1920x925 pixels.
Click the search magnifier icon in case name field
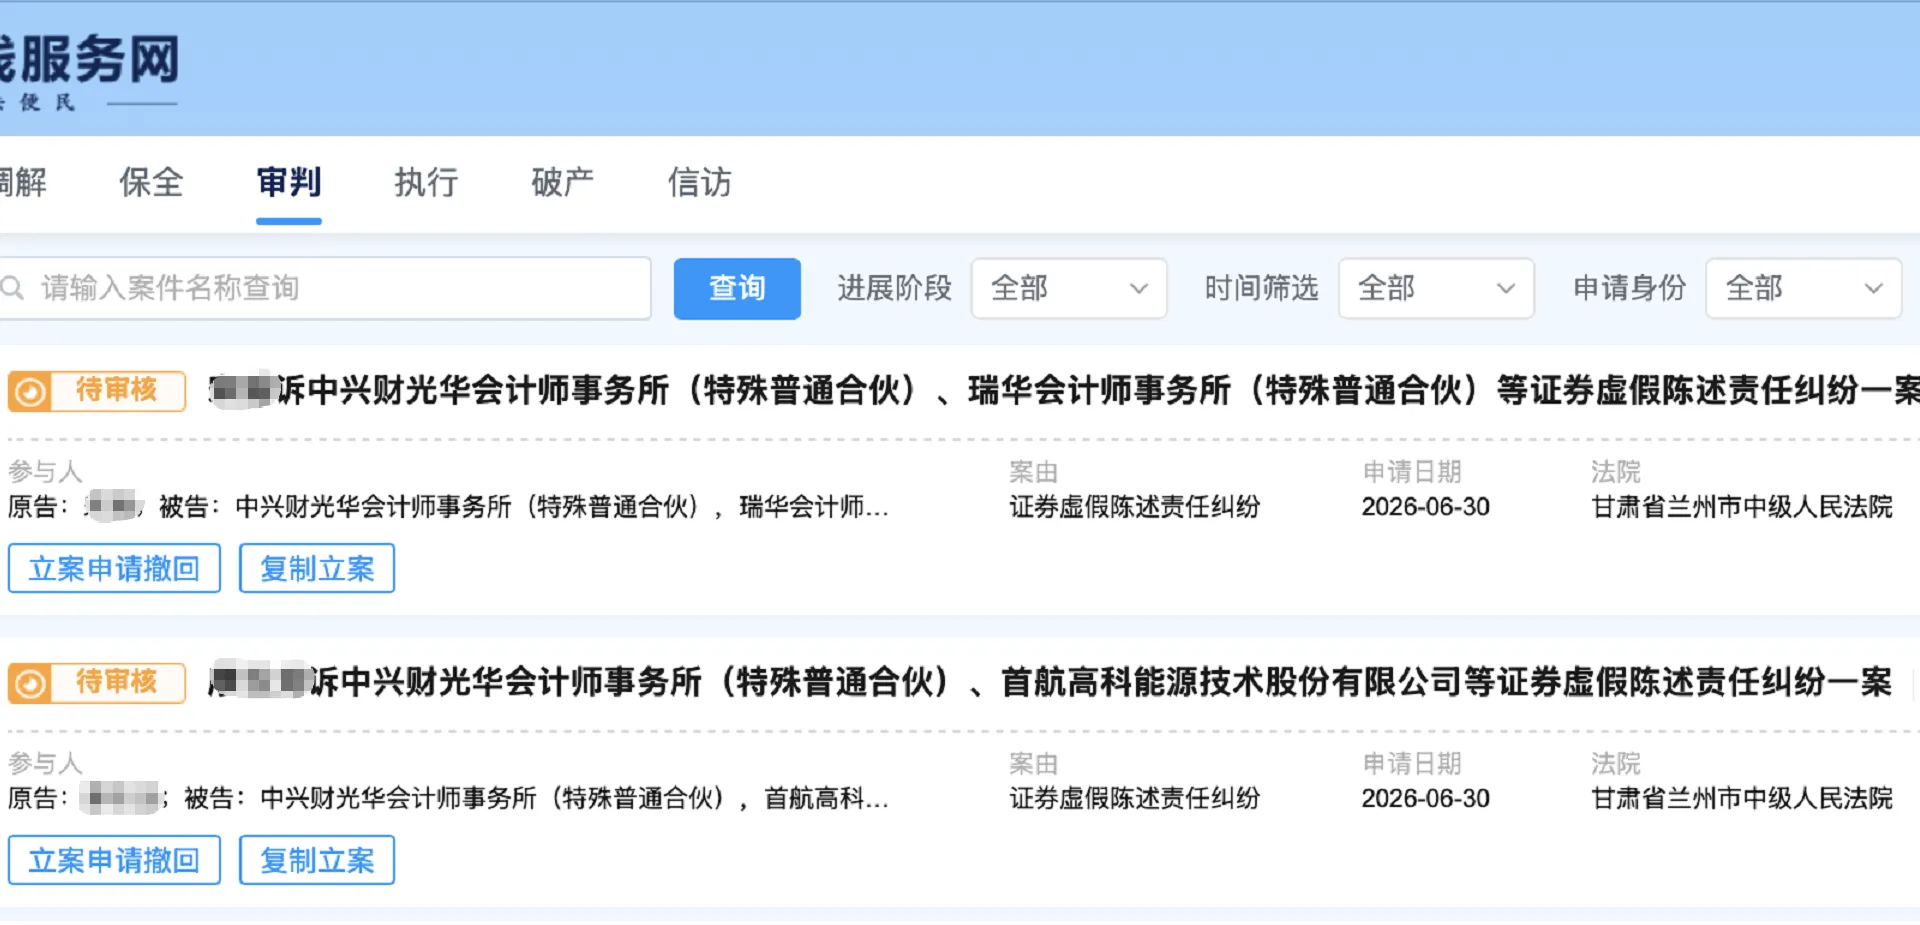click(12, 288)
